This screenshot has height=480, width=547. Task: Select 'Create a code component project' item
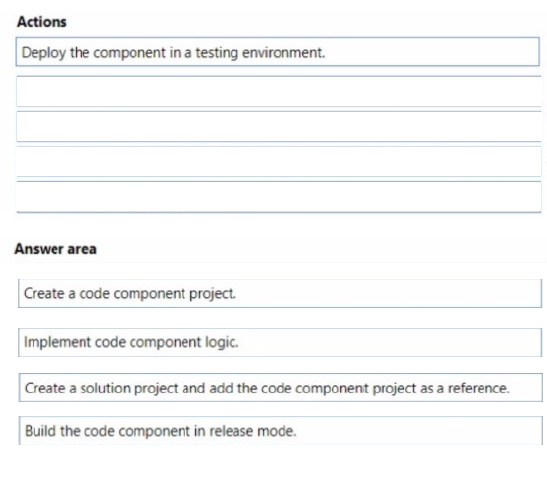coord(280,293)
